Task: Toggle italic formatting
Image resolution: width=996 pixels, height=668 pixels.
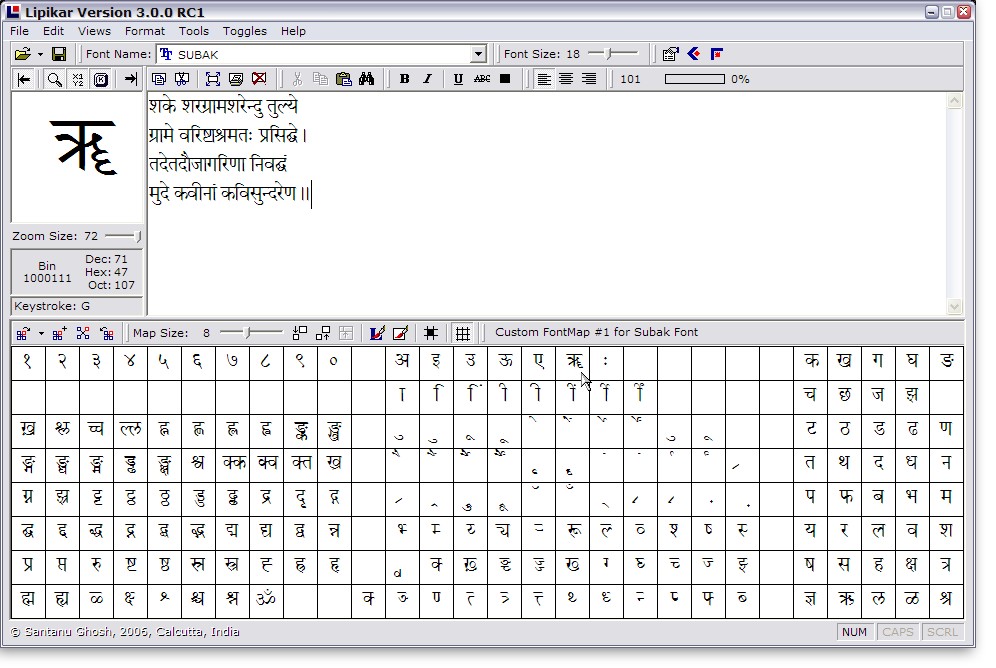Action: click(x=427, y=79)
